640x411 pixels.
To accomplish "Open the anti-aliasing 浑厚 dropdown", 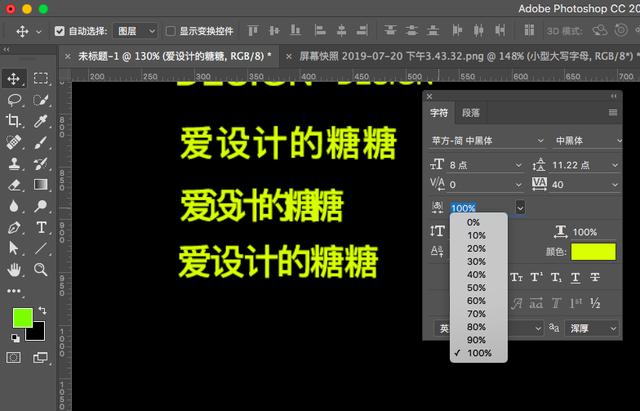I will [x=592, y=328].
